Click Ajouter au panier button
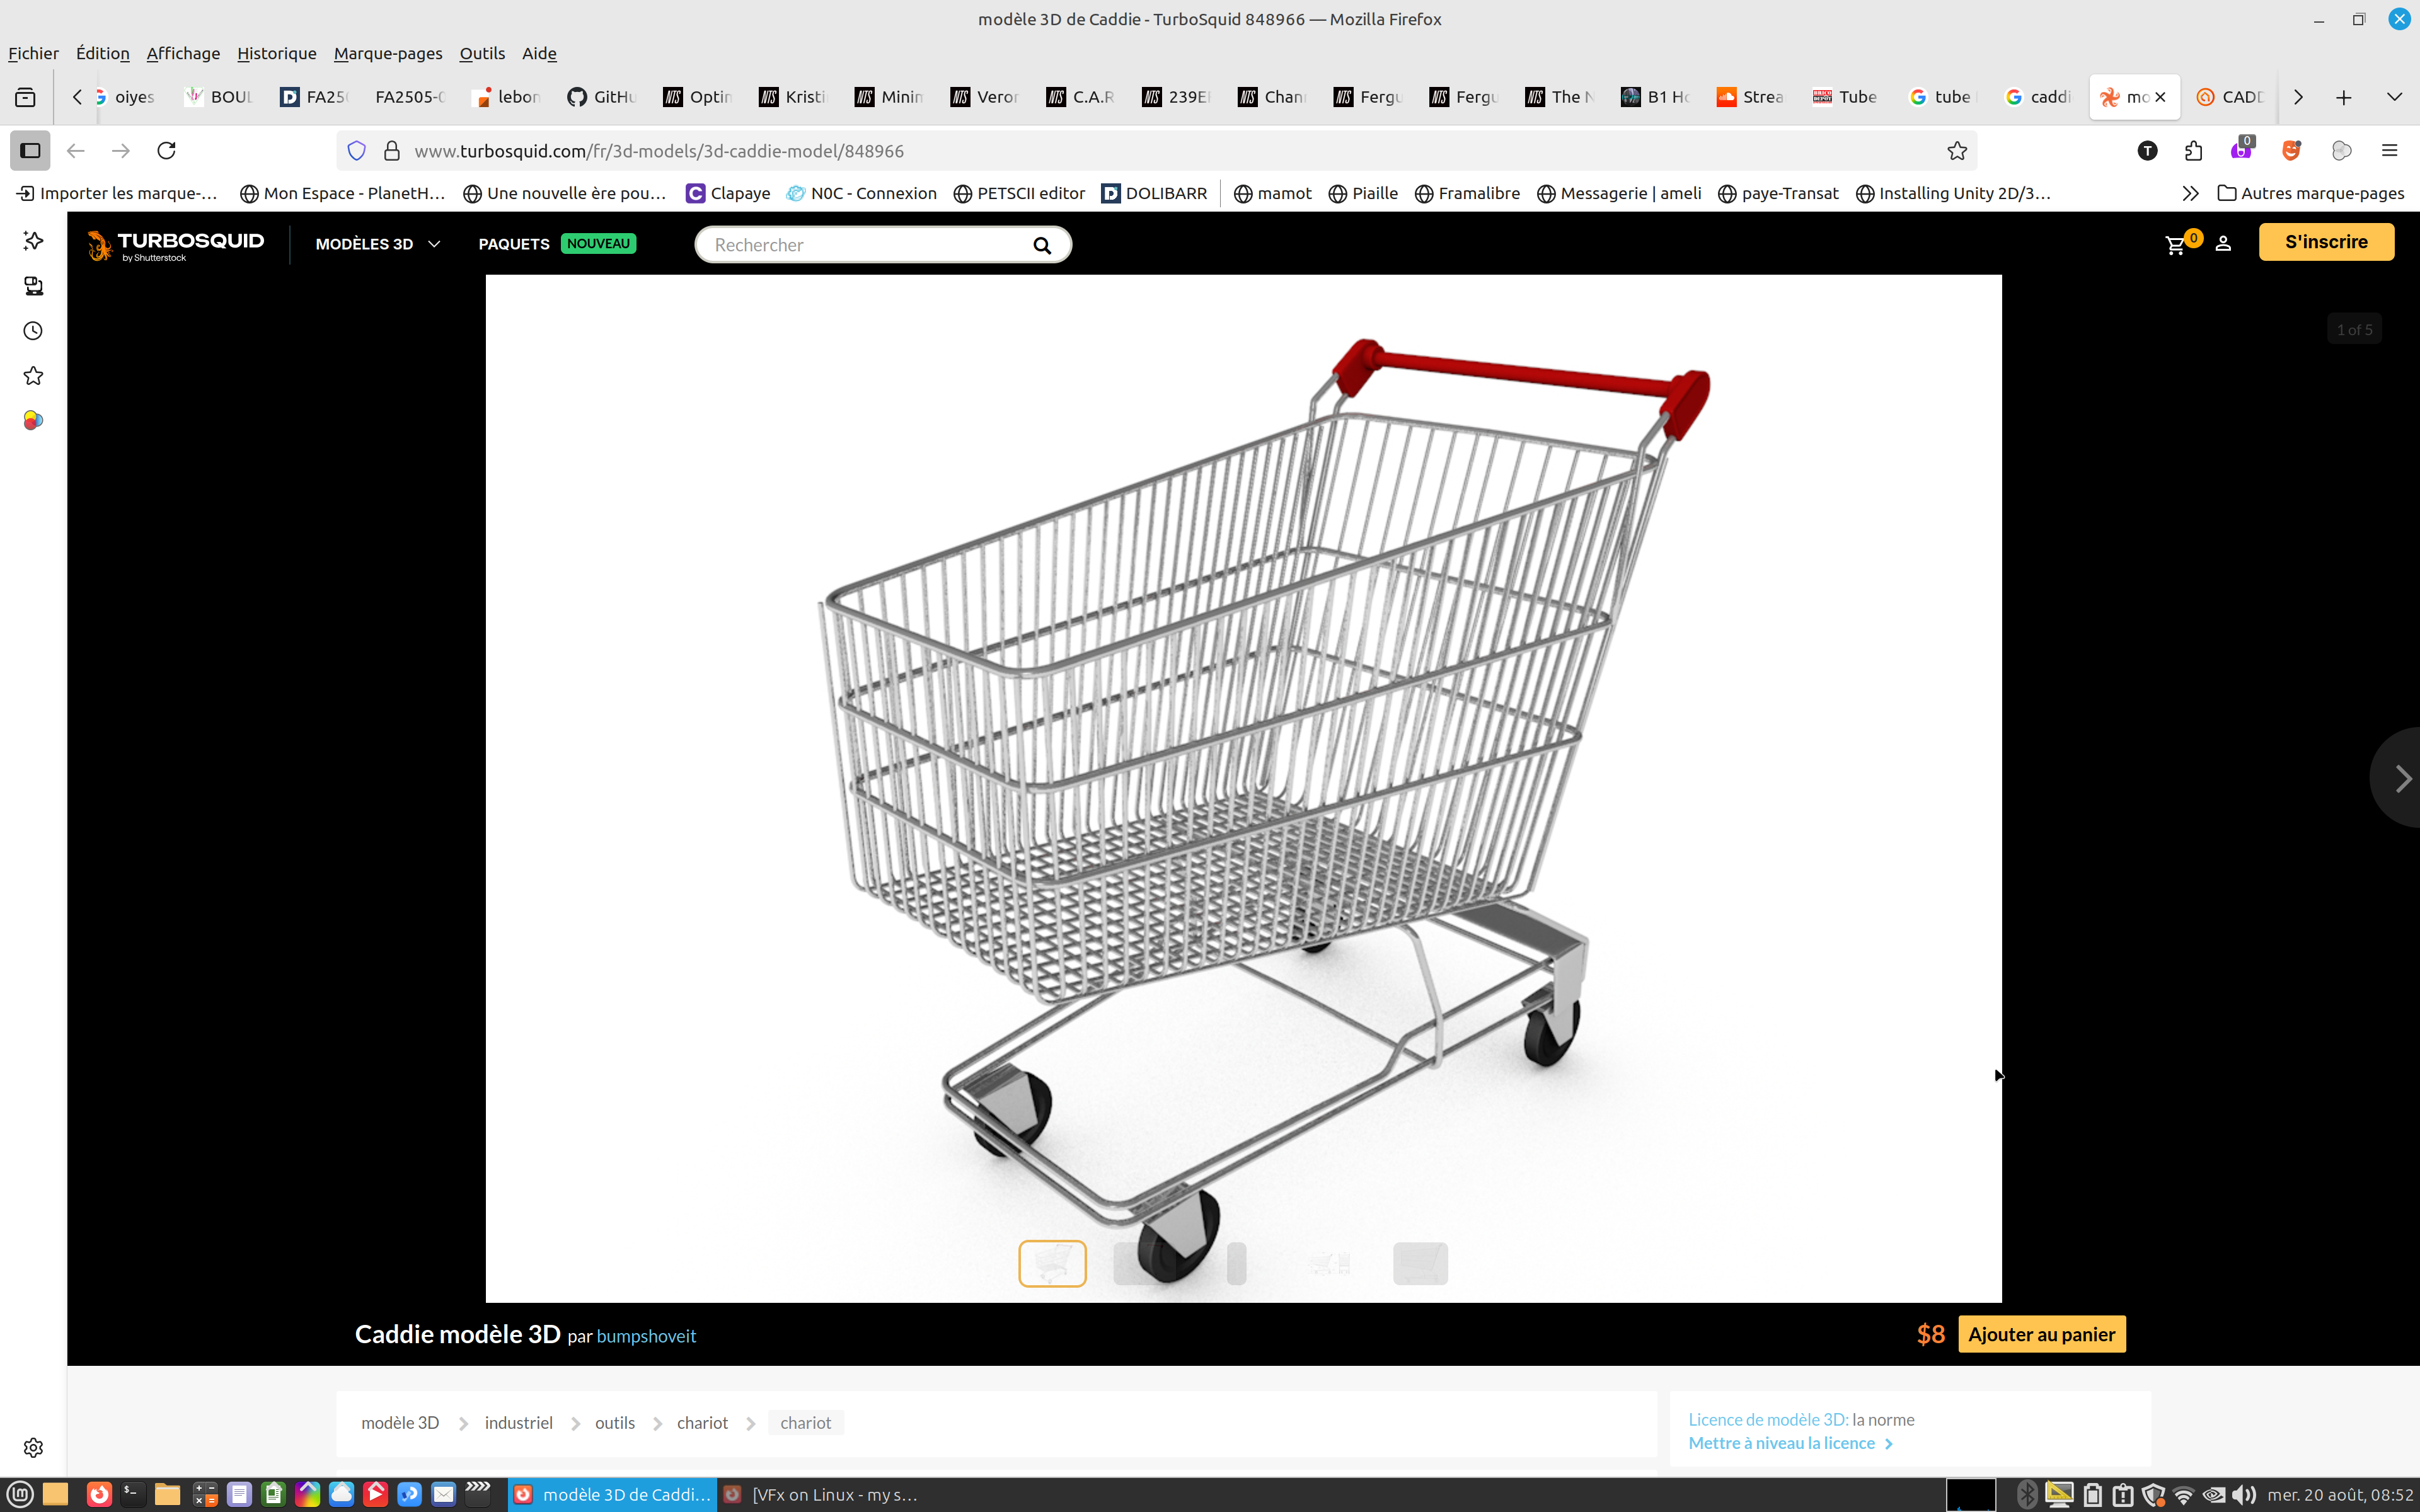Viewport: 2420px width, 1512px height. click(2041, 1334)
